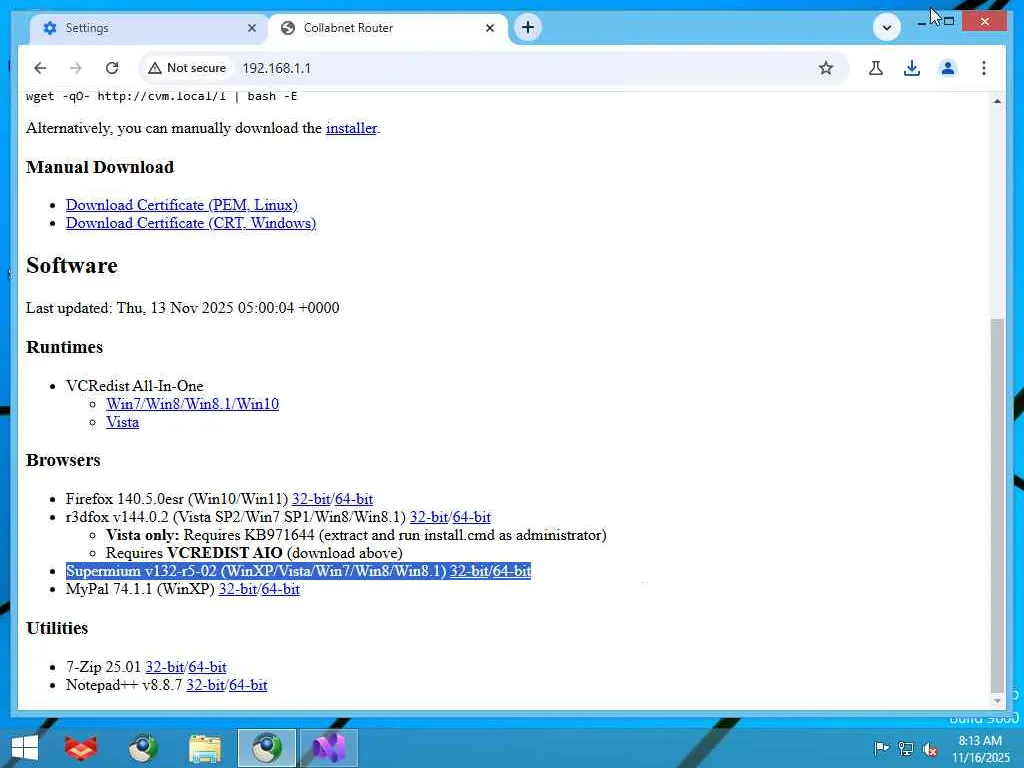The height and width of the screenshot is (768, 1024).
Task: Click the scrollbar up arrow
Action: click(997, 101)
